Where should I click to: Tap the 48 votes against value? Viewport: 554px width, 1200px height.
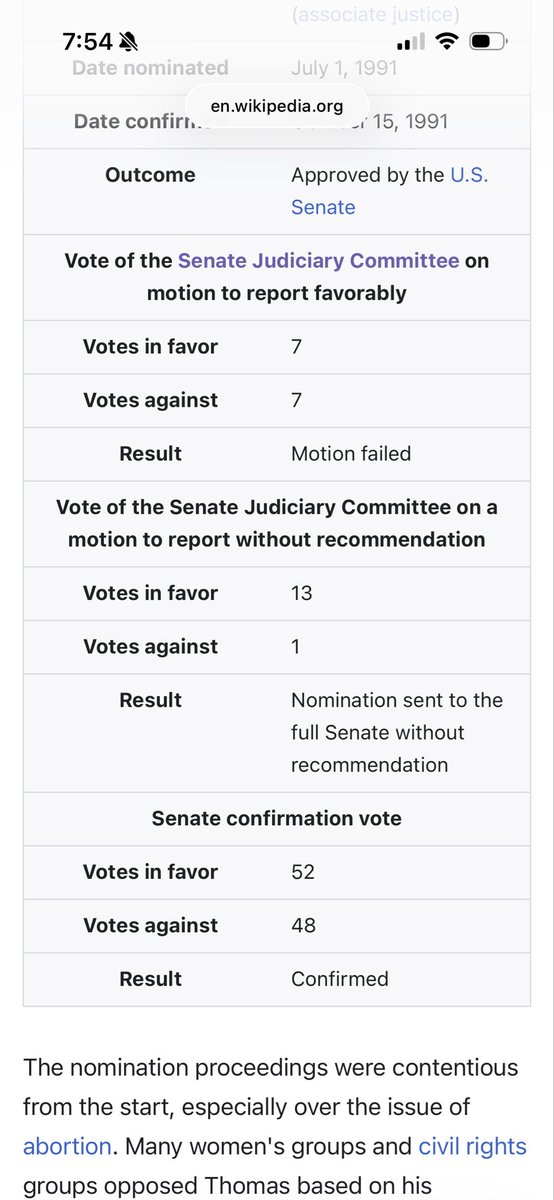click(303, 925)
